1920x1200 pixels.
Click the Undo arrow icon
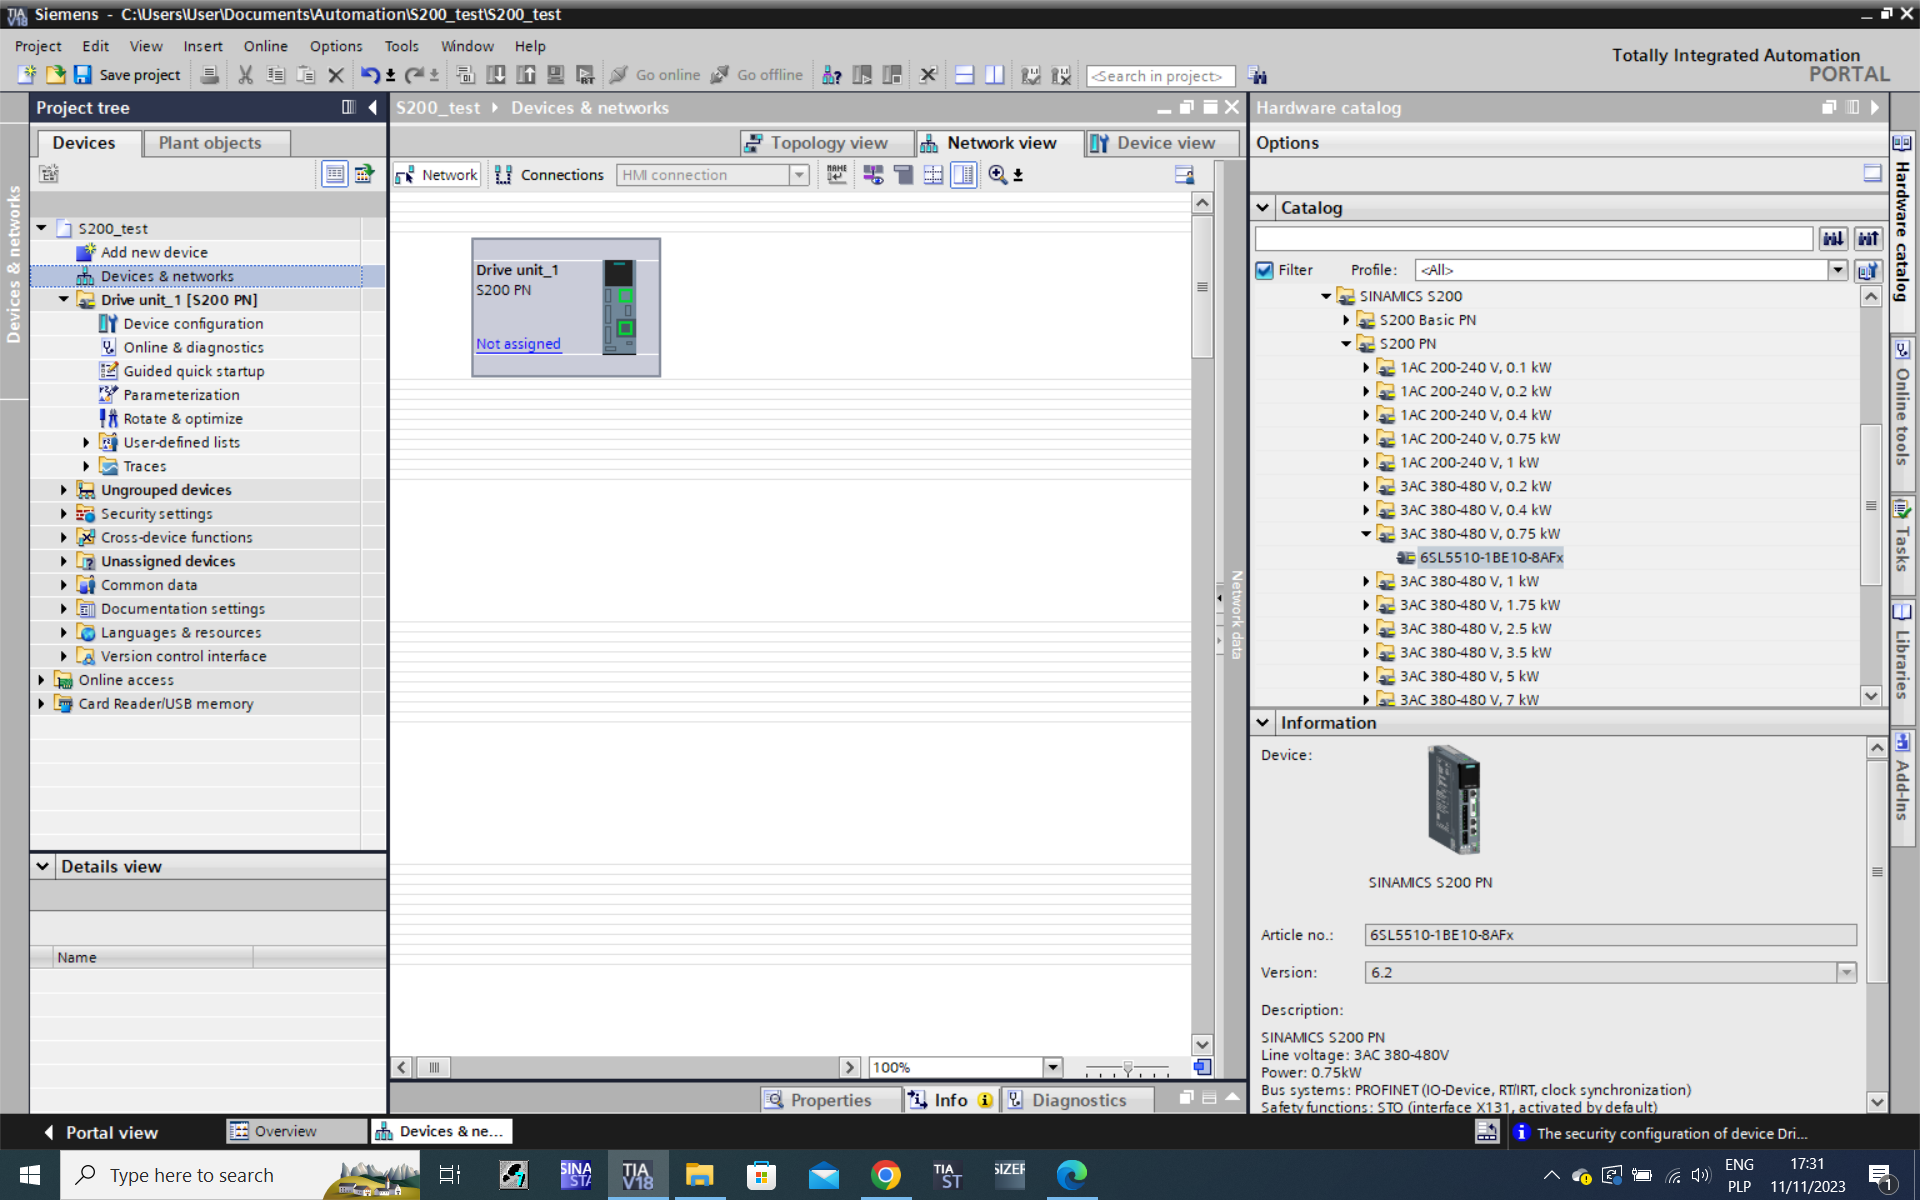click(369, 75)
